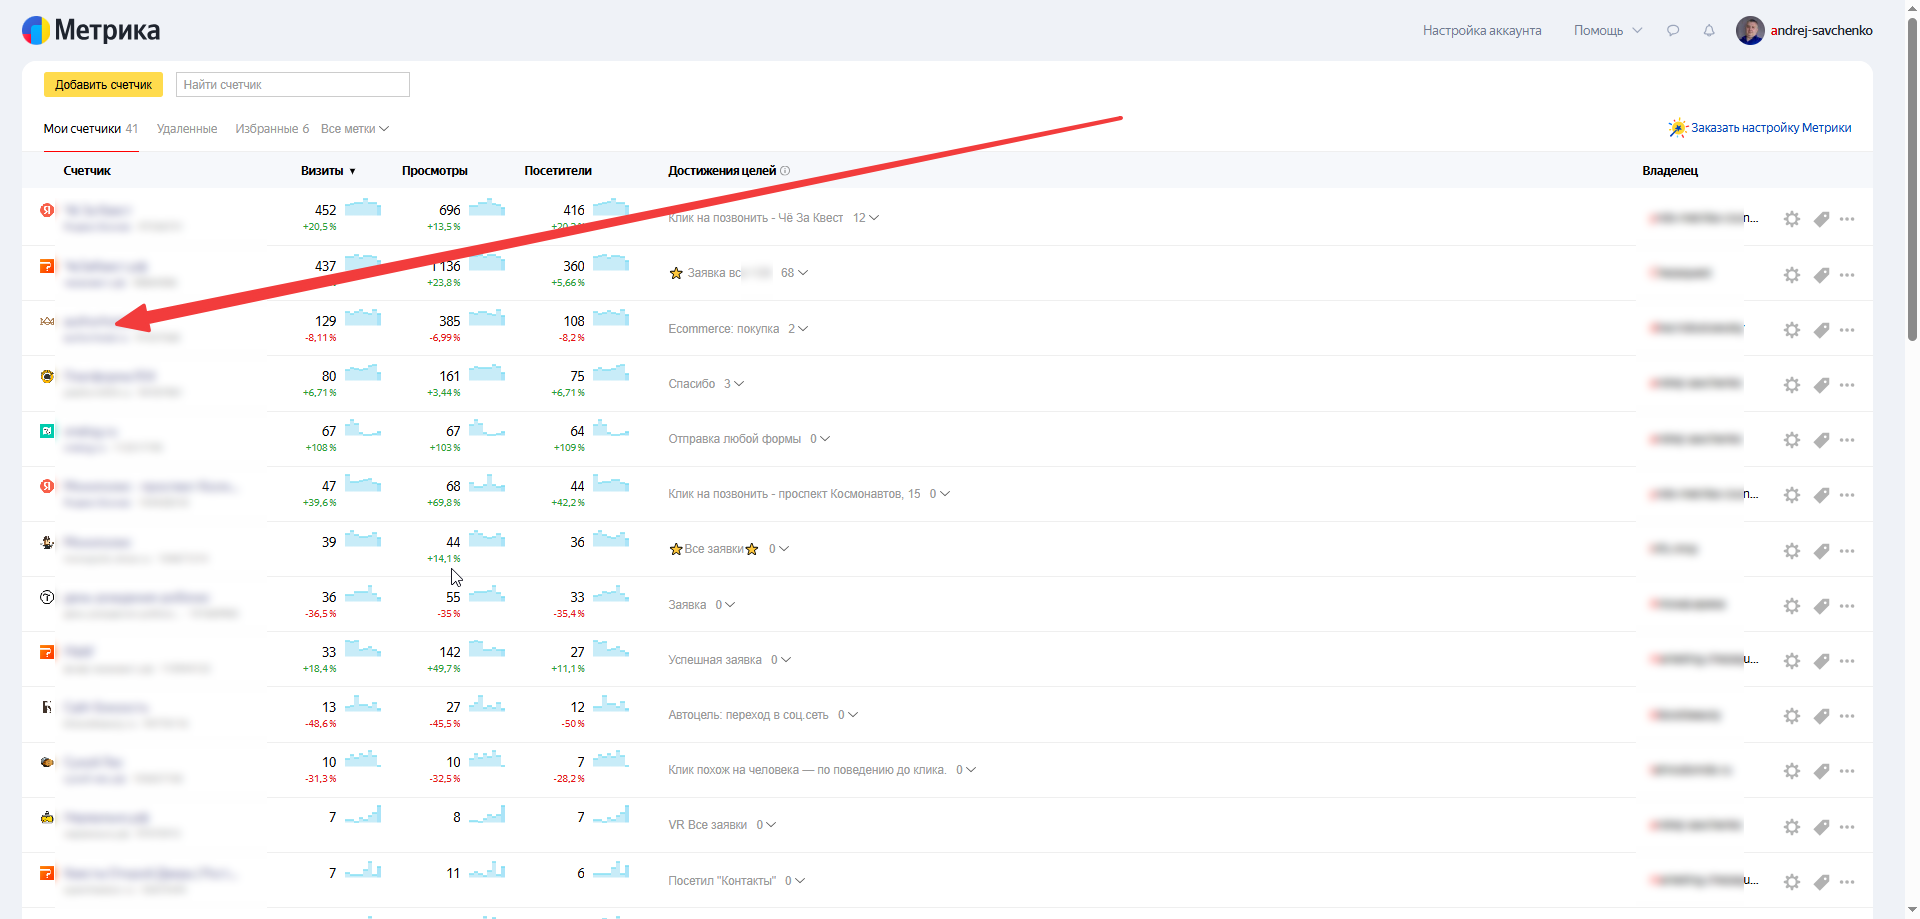Switch to Удаленные tab
This screenshot has height=919, width=1920.
(187, 129)
